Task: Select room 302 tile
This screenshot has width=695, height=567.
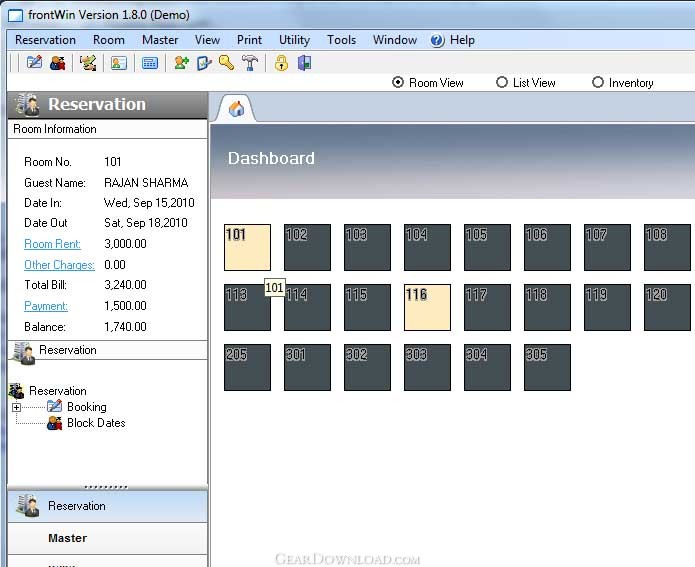Action: pyautogui.click(x=367, y=368)
